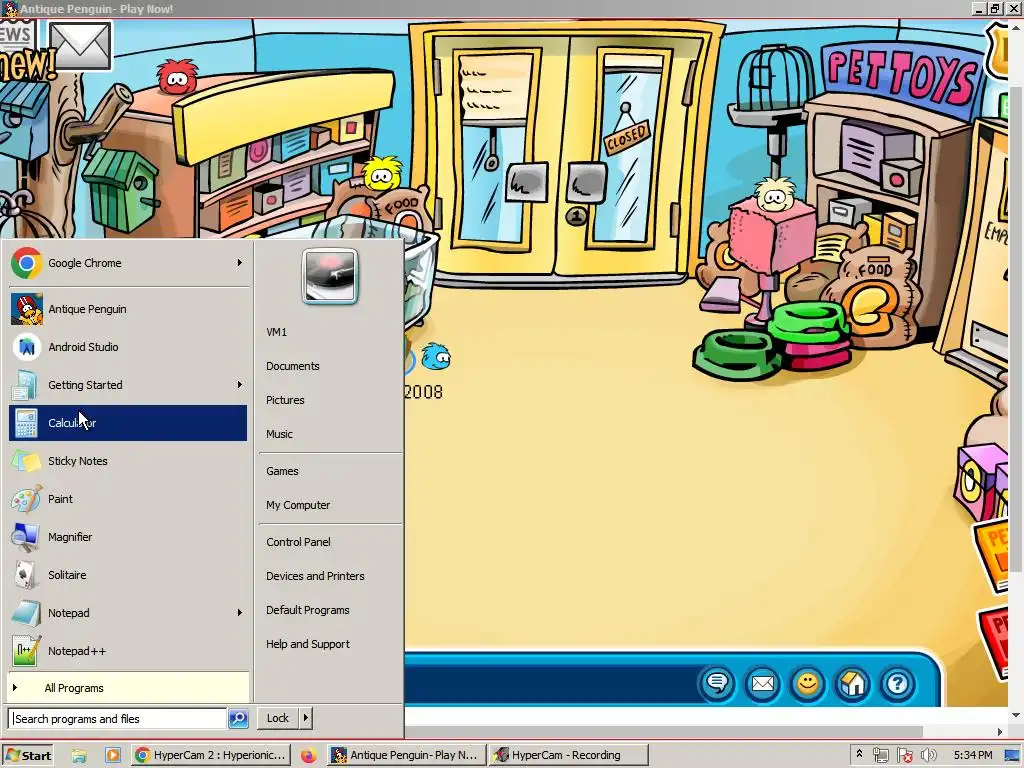1024x768 pixels.
Task: Expand All Programs list
Action: click(128, 688)
